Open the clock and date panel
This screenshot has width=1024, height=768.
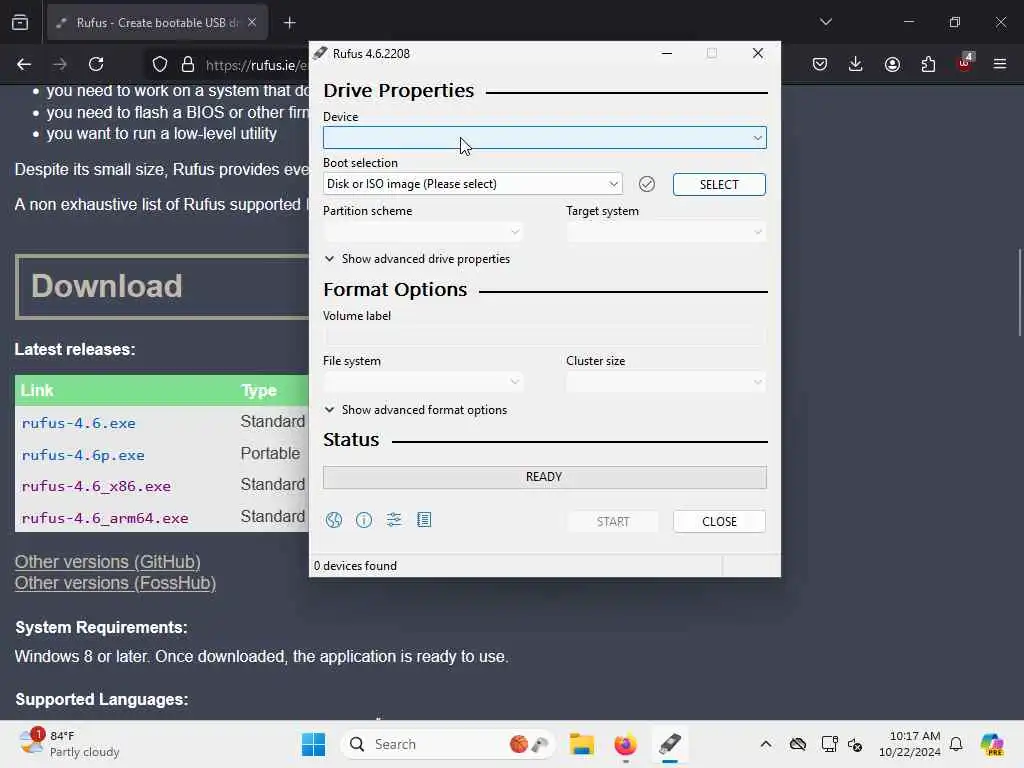909,744
